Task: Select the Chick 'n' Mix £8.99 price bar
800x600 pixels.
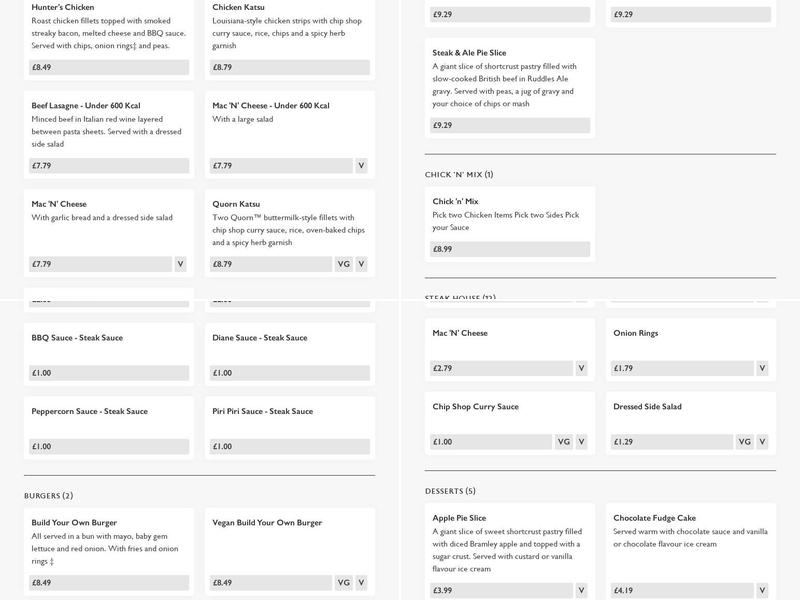Action: pyautogui.click(x=510, y=249)
